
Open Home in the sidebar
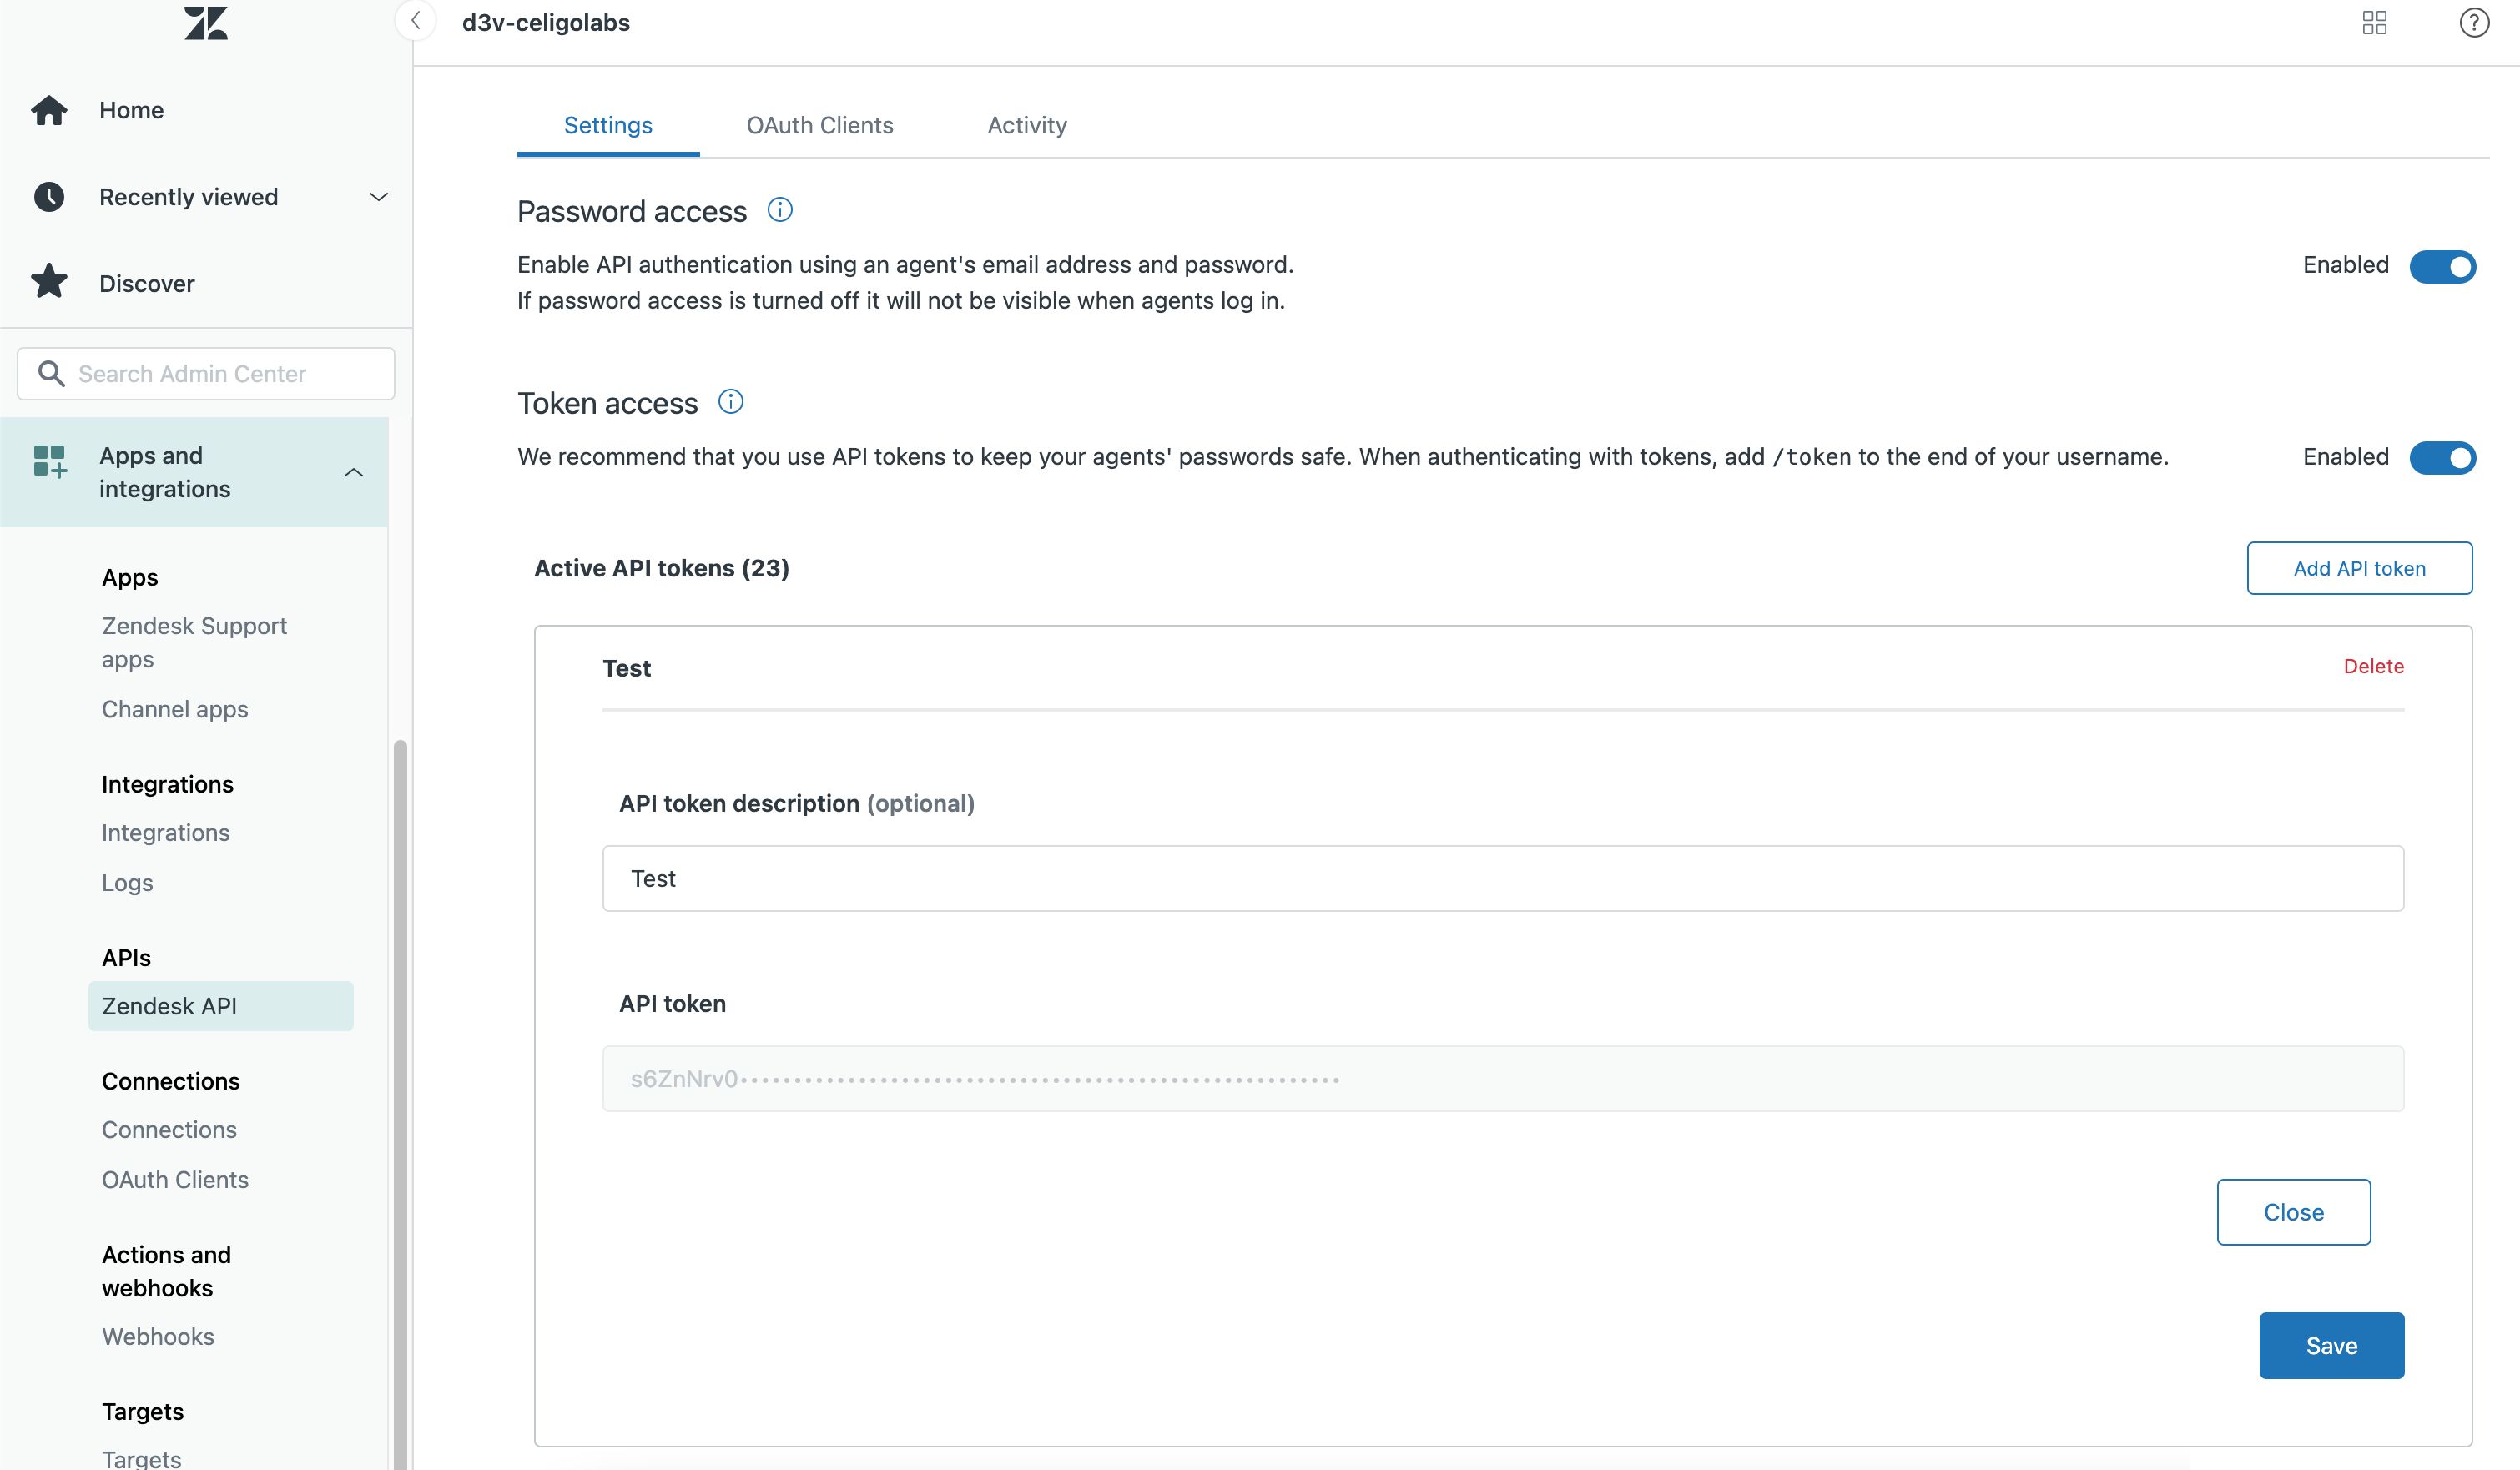131,110
